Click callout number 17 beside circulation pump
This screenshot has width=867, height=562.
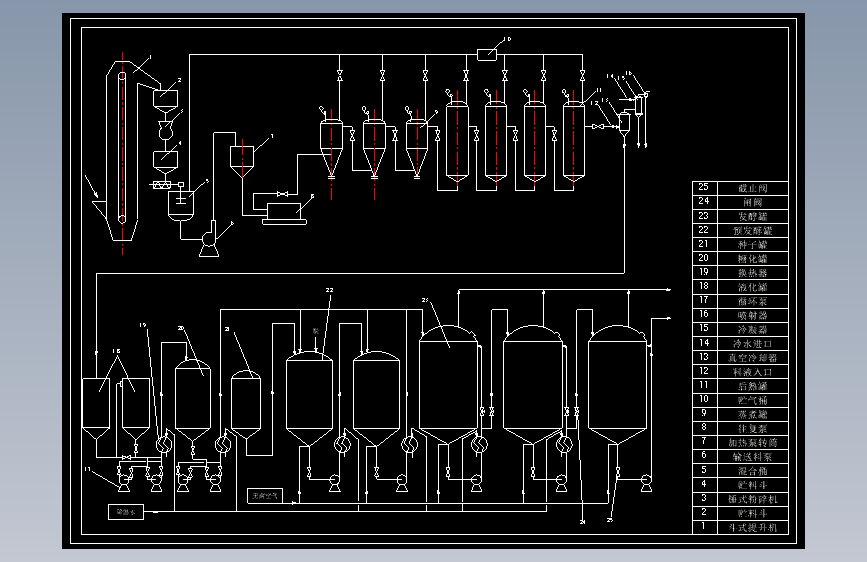pyautogui.click(x=87, y=469)
